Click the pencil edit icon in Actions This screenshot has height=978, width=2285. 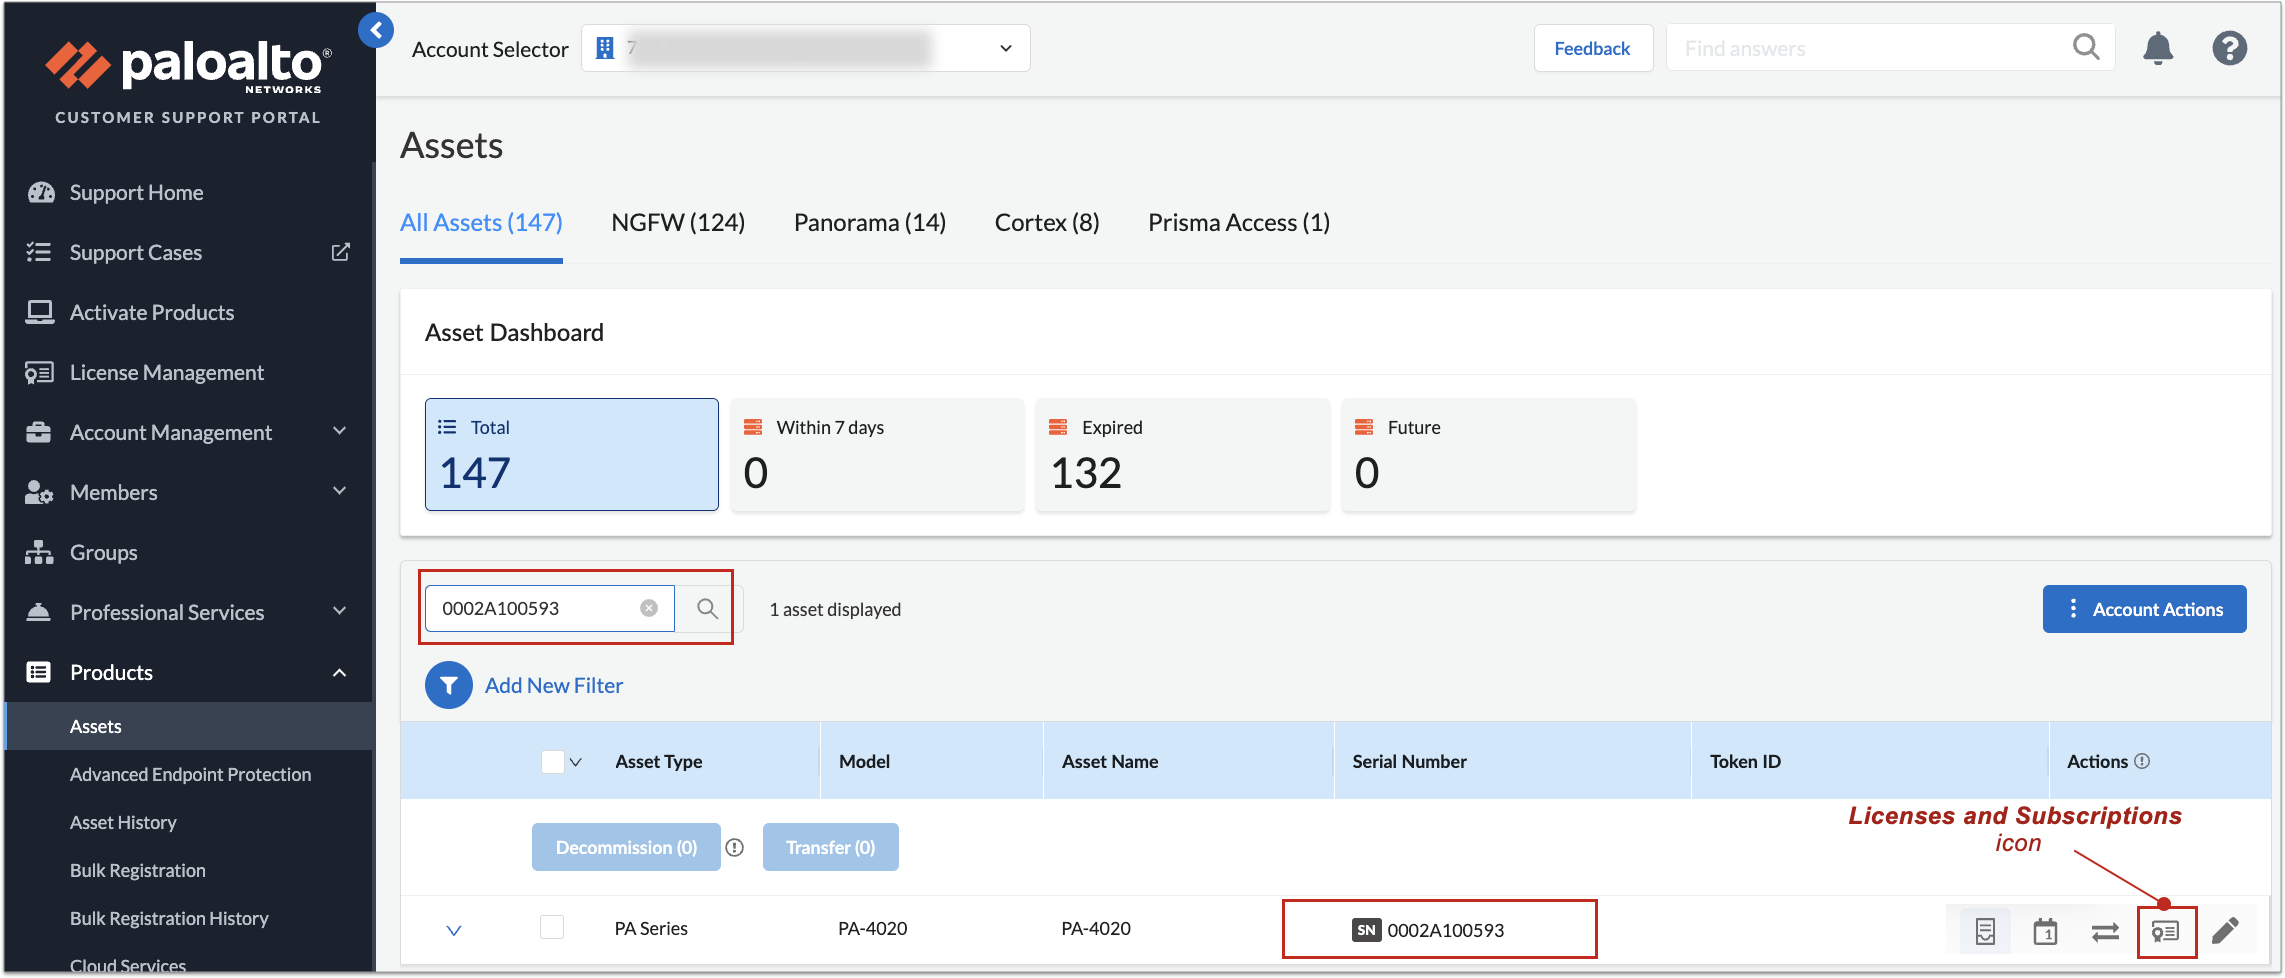[2225, 931]
